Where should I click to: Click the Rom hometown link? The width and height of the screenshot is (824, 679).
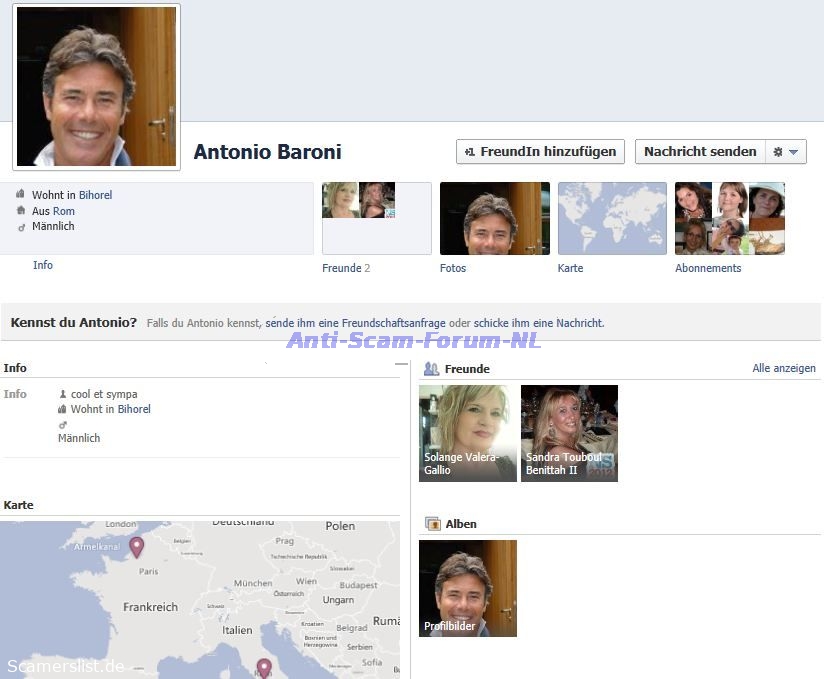[x=64, y=211]
